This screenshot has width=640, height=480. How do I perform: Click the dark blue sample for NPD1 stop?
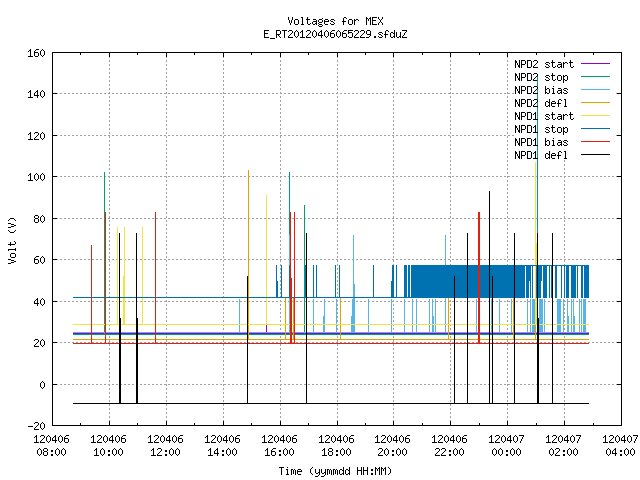(x=595, y=129)
